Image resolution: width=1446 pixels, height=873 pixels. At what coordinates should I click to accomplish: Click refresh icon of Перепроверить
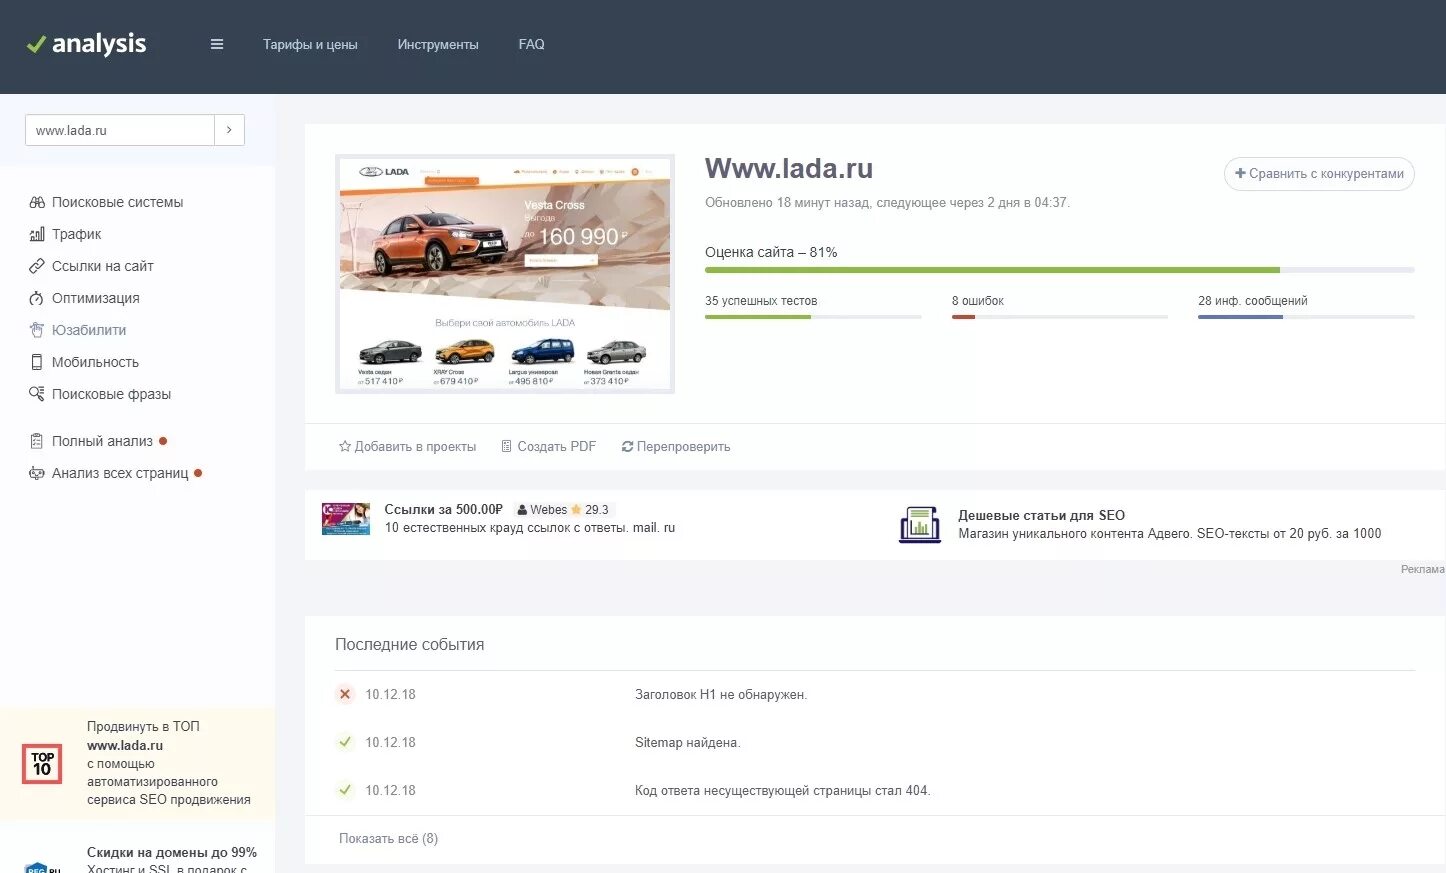tap(627, 447)
